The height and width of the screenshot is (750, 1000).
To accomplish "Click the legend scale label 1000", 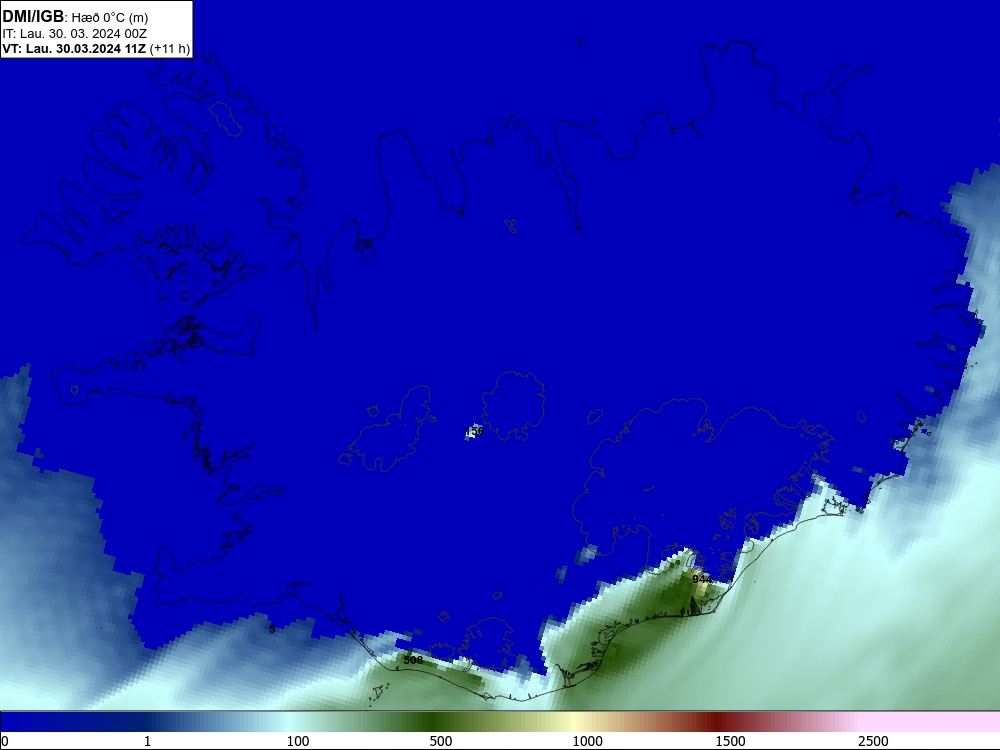I will coord(587,741).
